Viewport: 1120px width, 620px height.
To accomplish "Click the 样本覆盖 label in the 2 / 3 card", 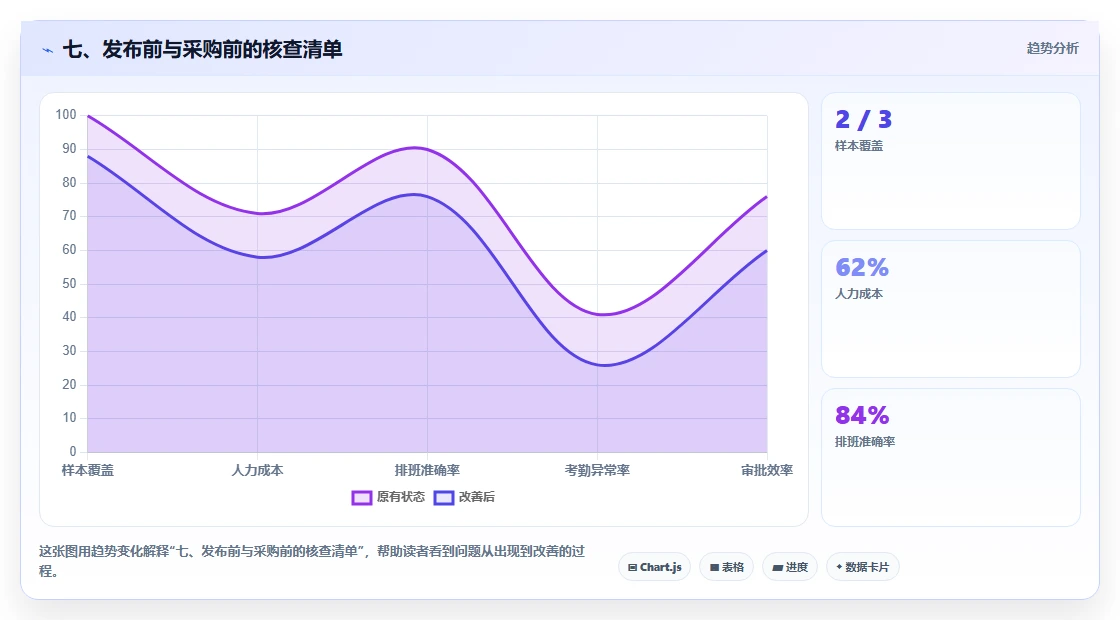I will [859, 146].
